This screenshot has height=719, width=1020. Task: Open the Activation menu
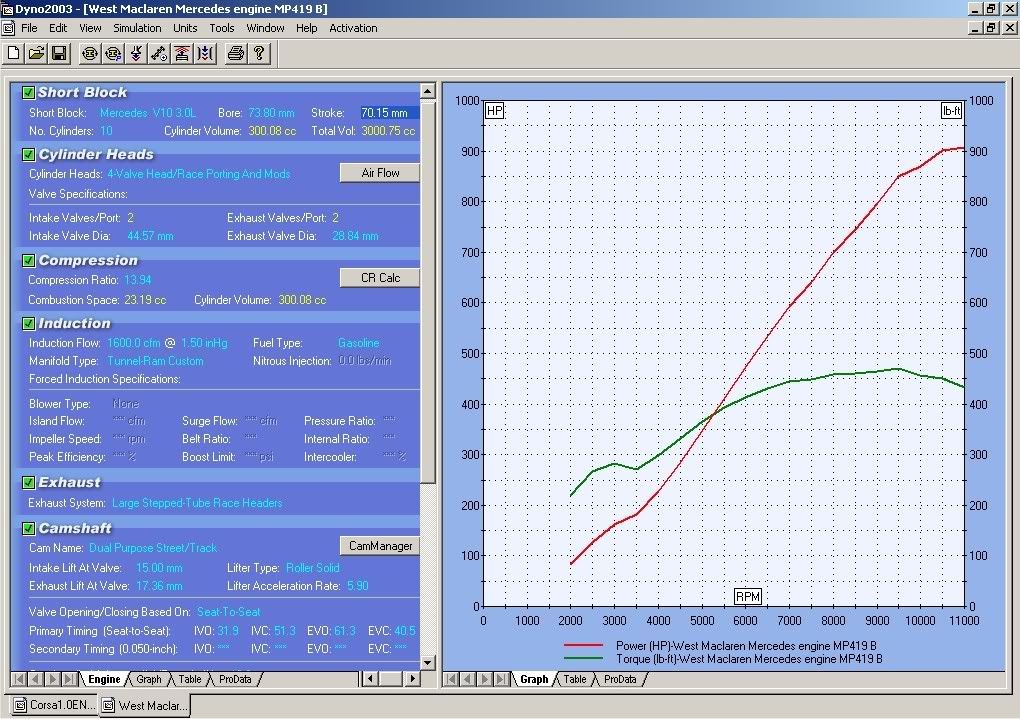[x=353, y=28]
